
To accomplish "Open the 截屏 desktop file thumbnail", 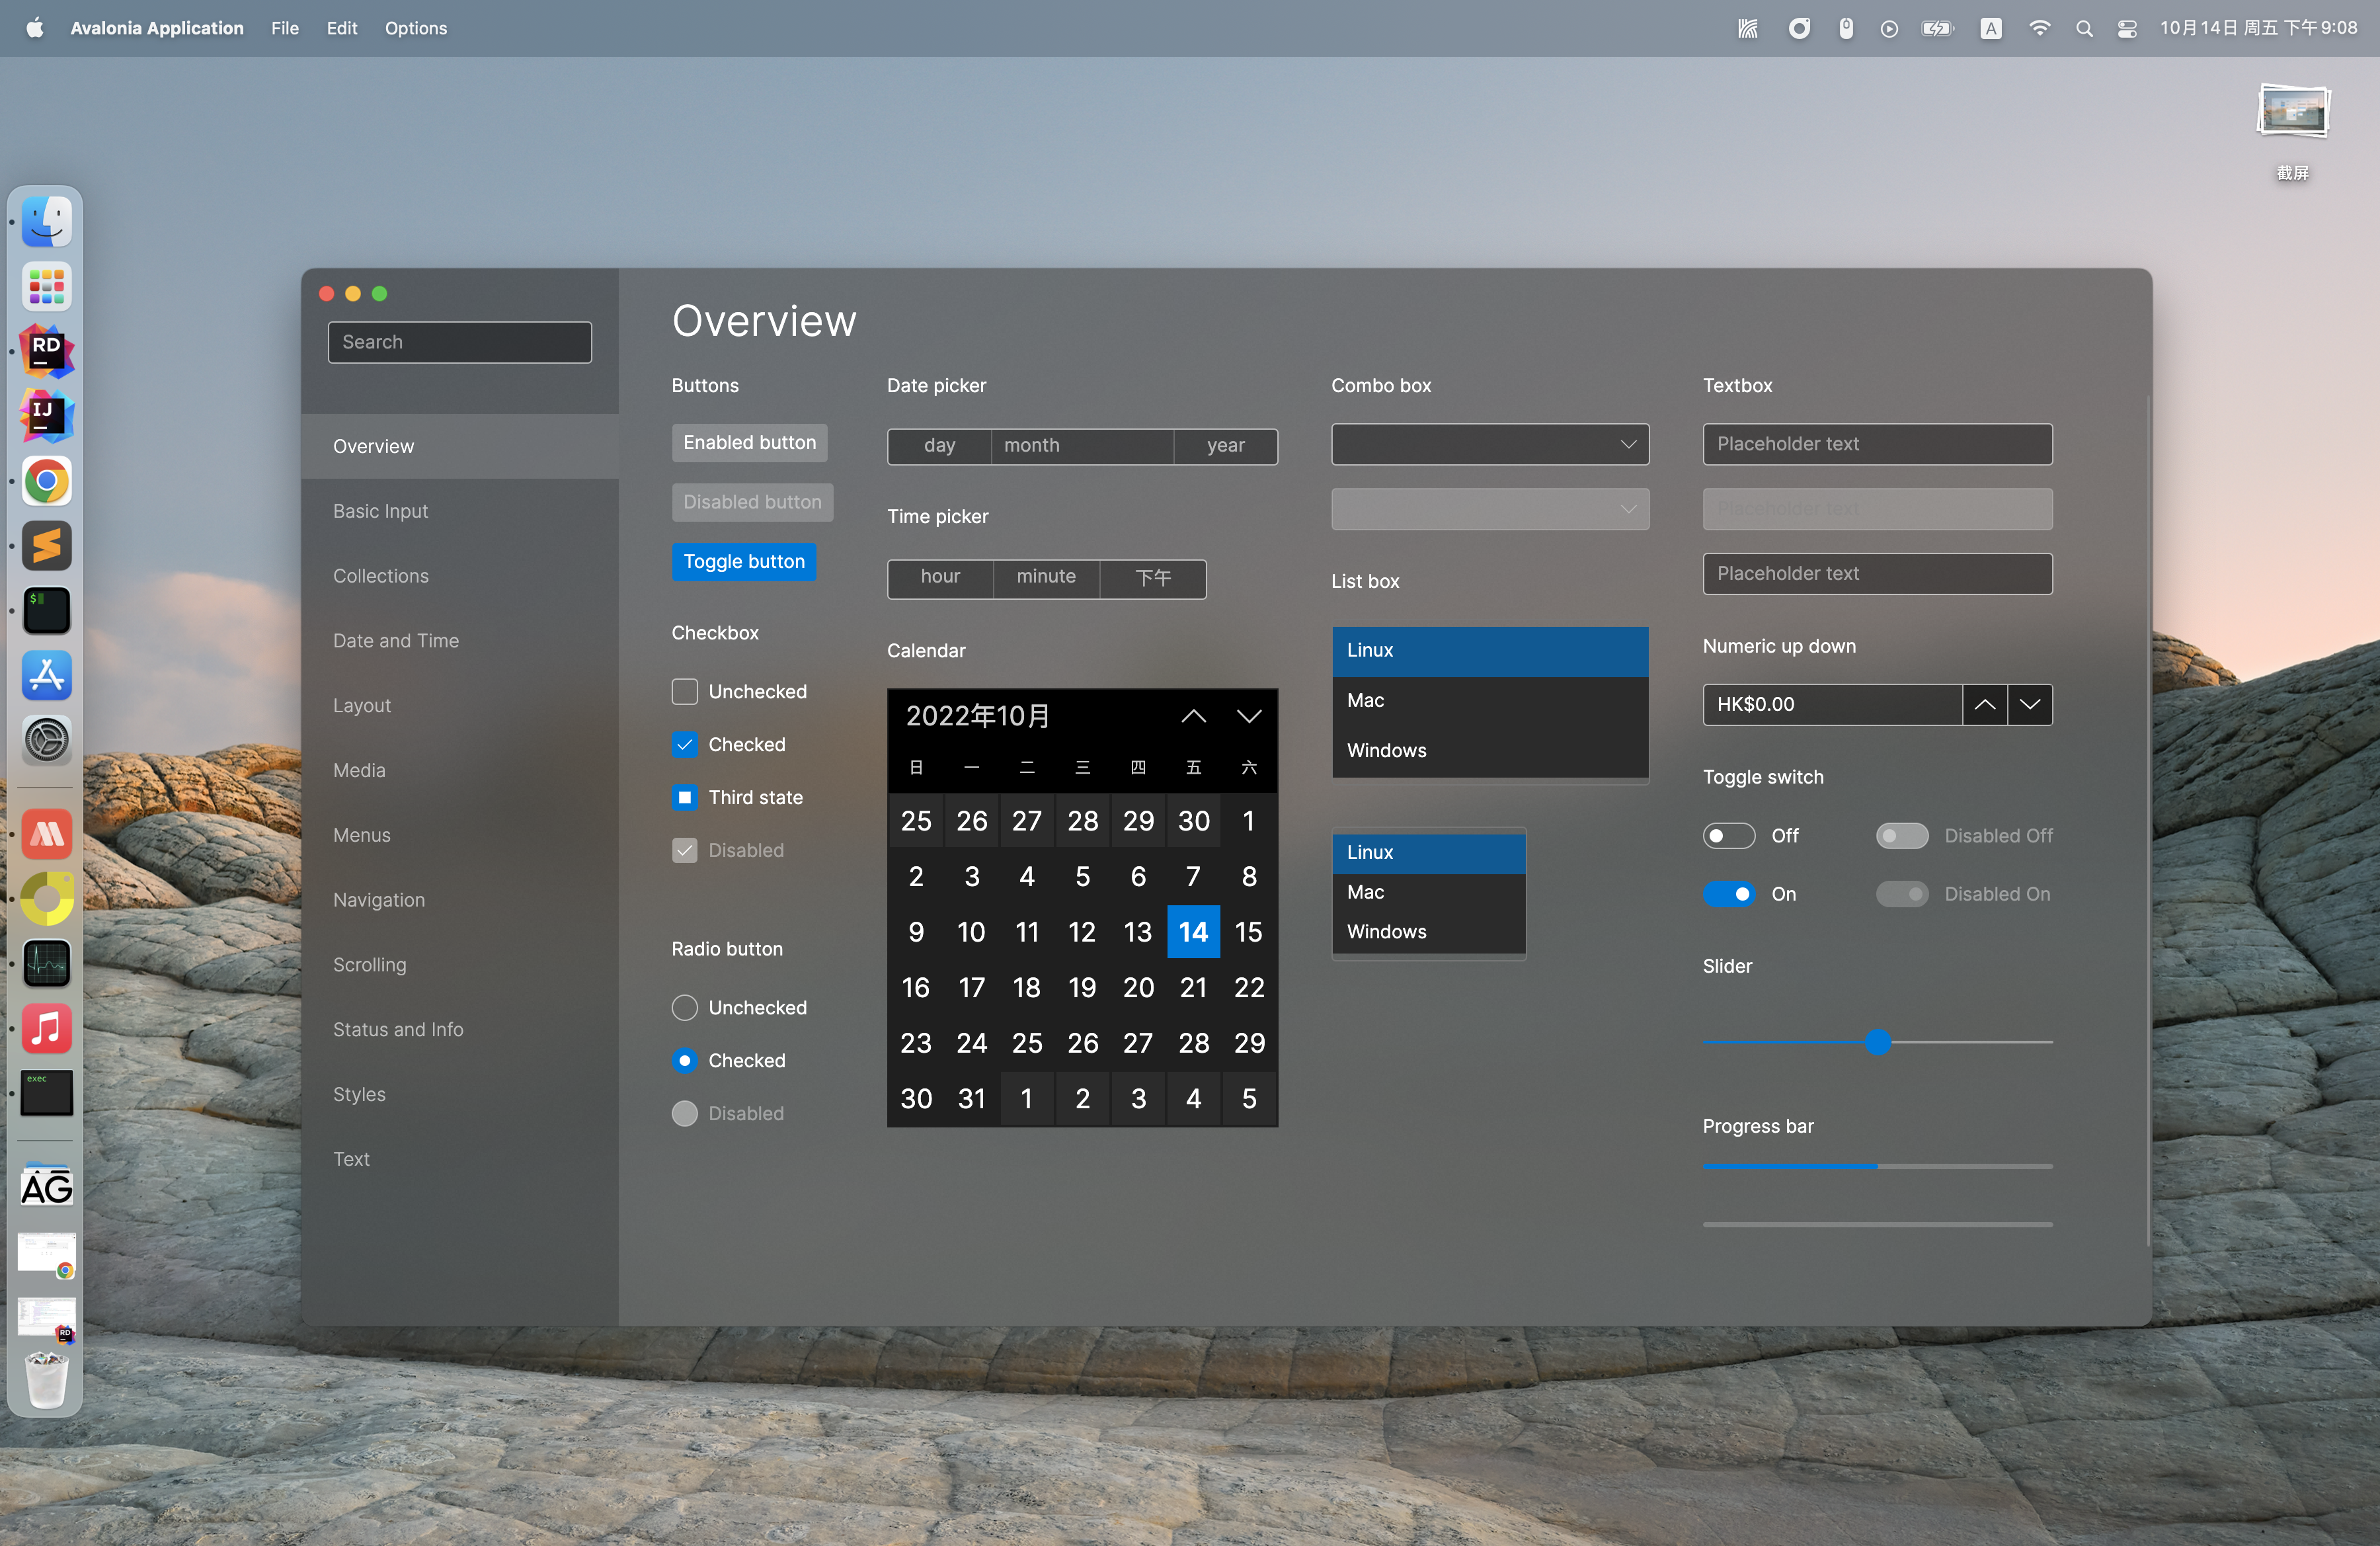I will (x=2293, y=112).
